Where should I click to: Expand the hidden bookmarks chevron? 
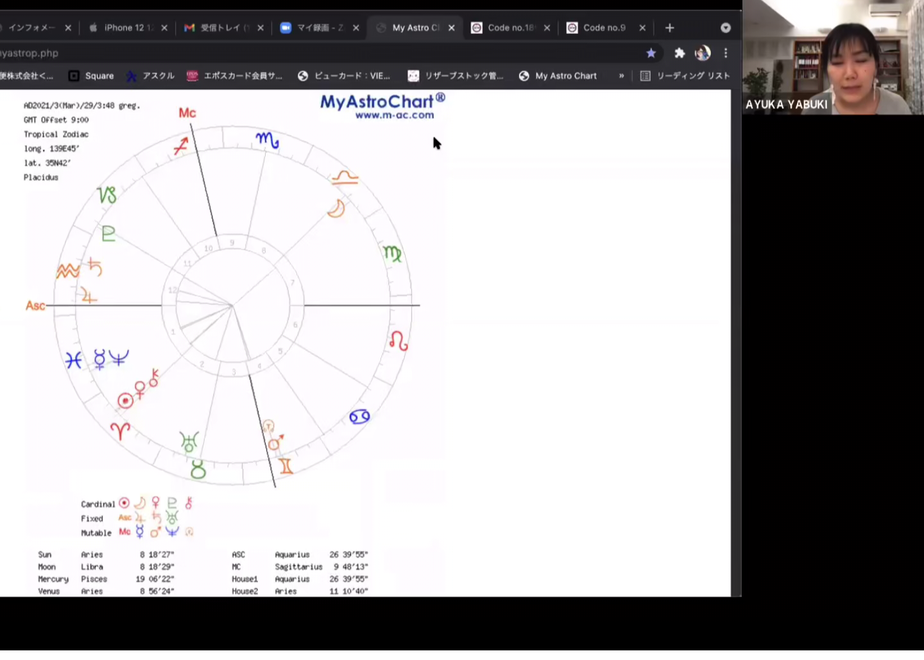pos(621,76)
